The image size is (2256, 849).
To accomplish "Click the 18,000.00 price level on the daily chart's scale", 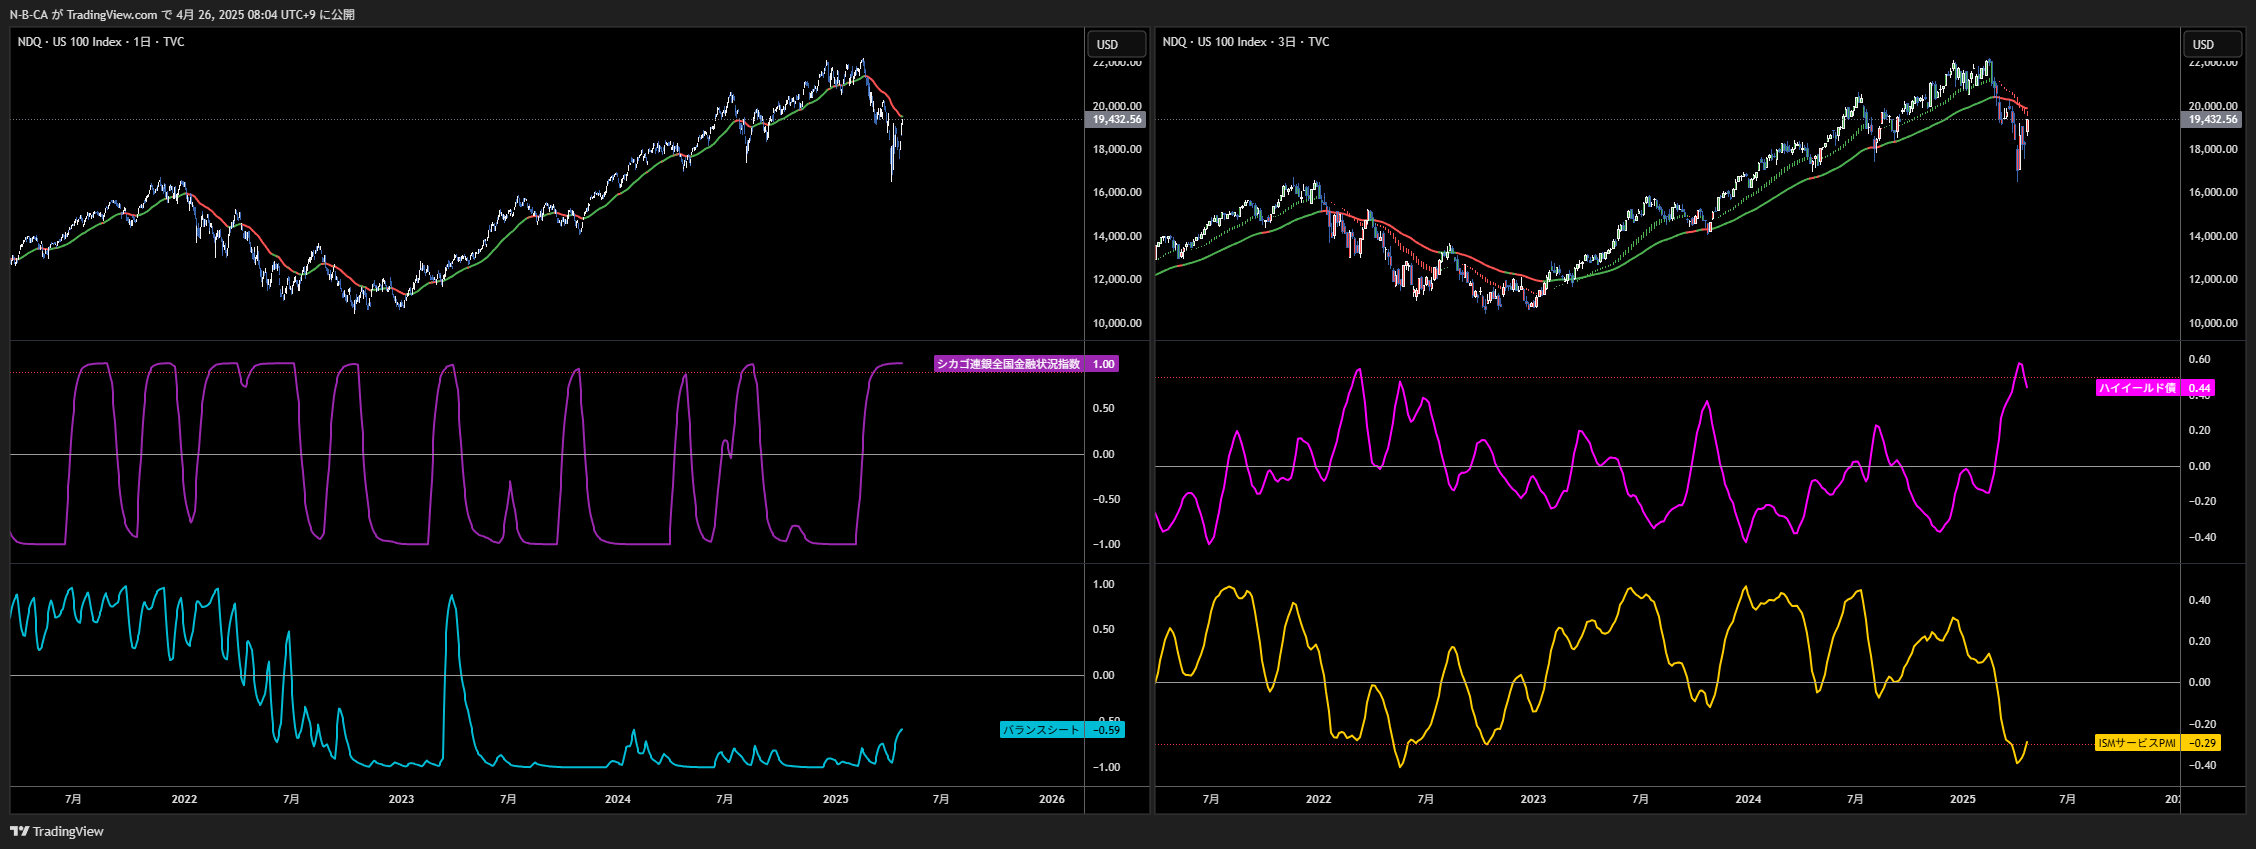I will 1117,149.
